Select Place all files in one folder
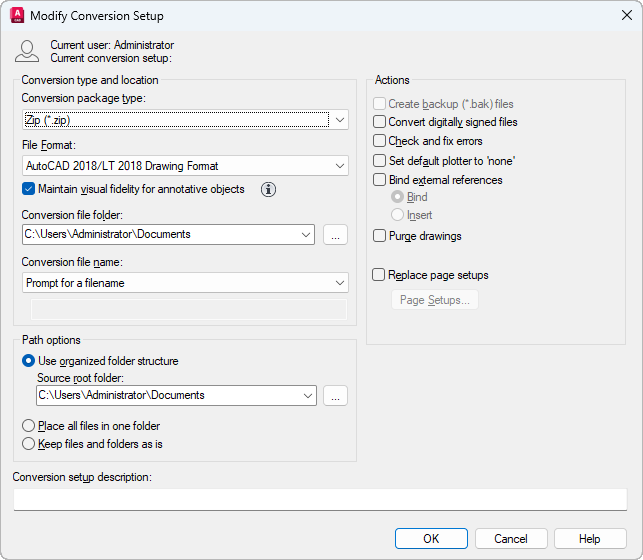This screenshot has width=643, height=560. [29, 426]
